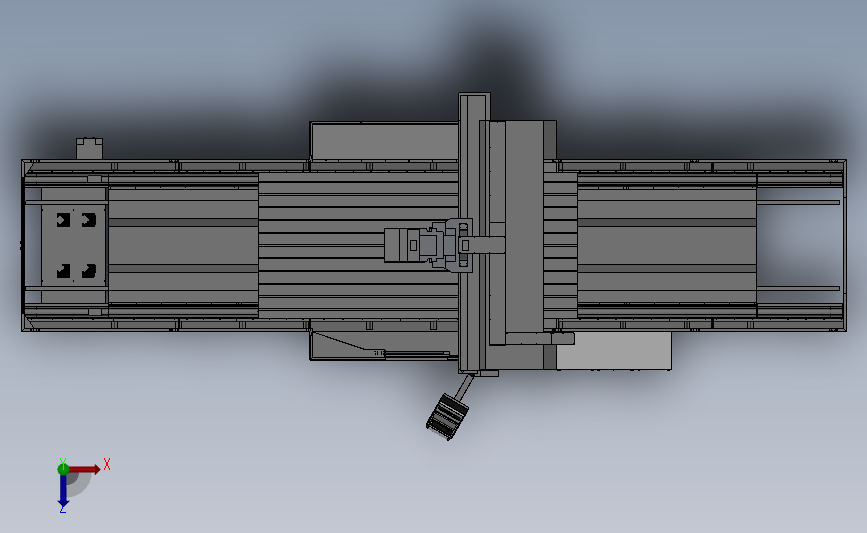
Task: Select the end plate with four black cutouts
Action: click(74, 245)
